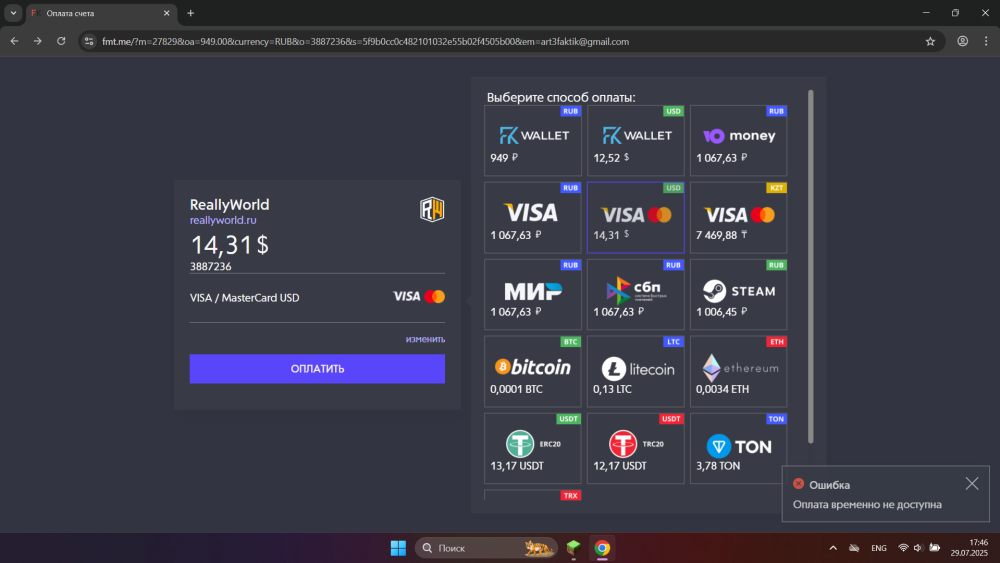Open the tab search dropdown

coord(13,13)
